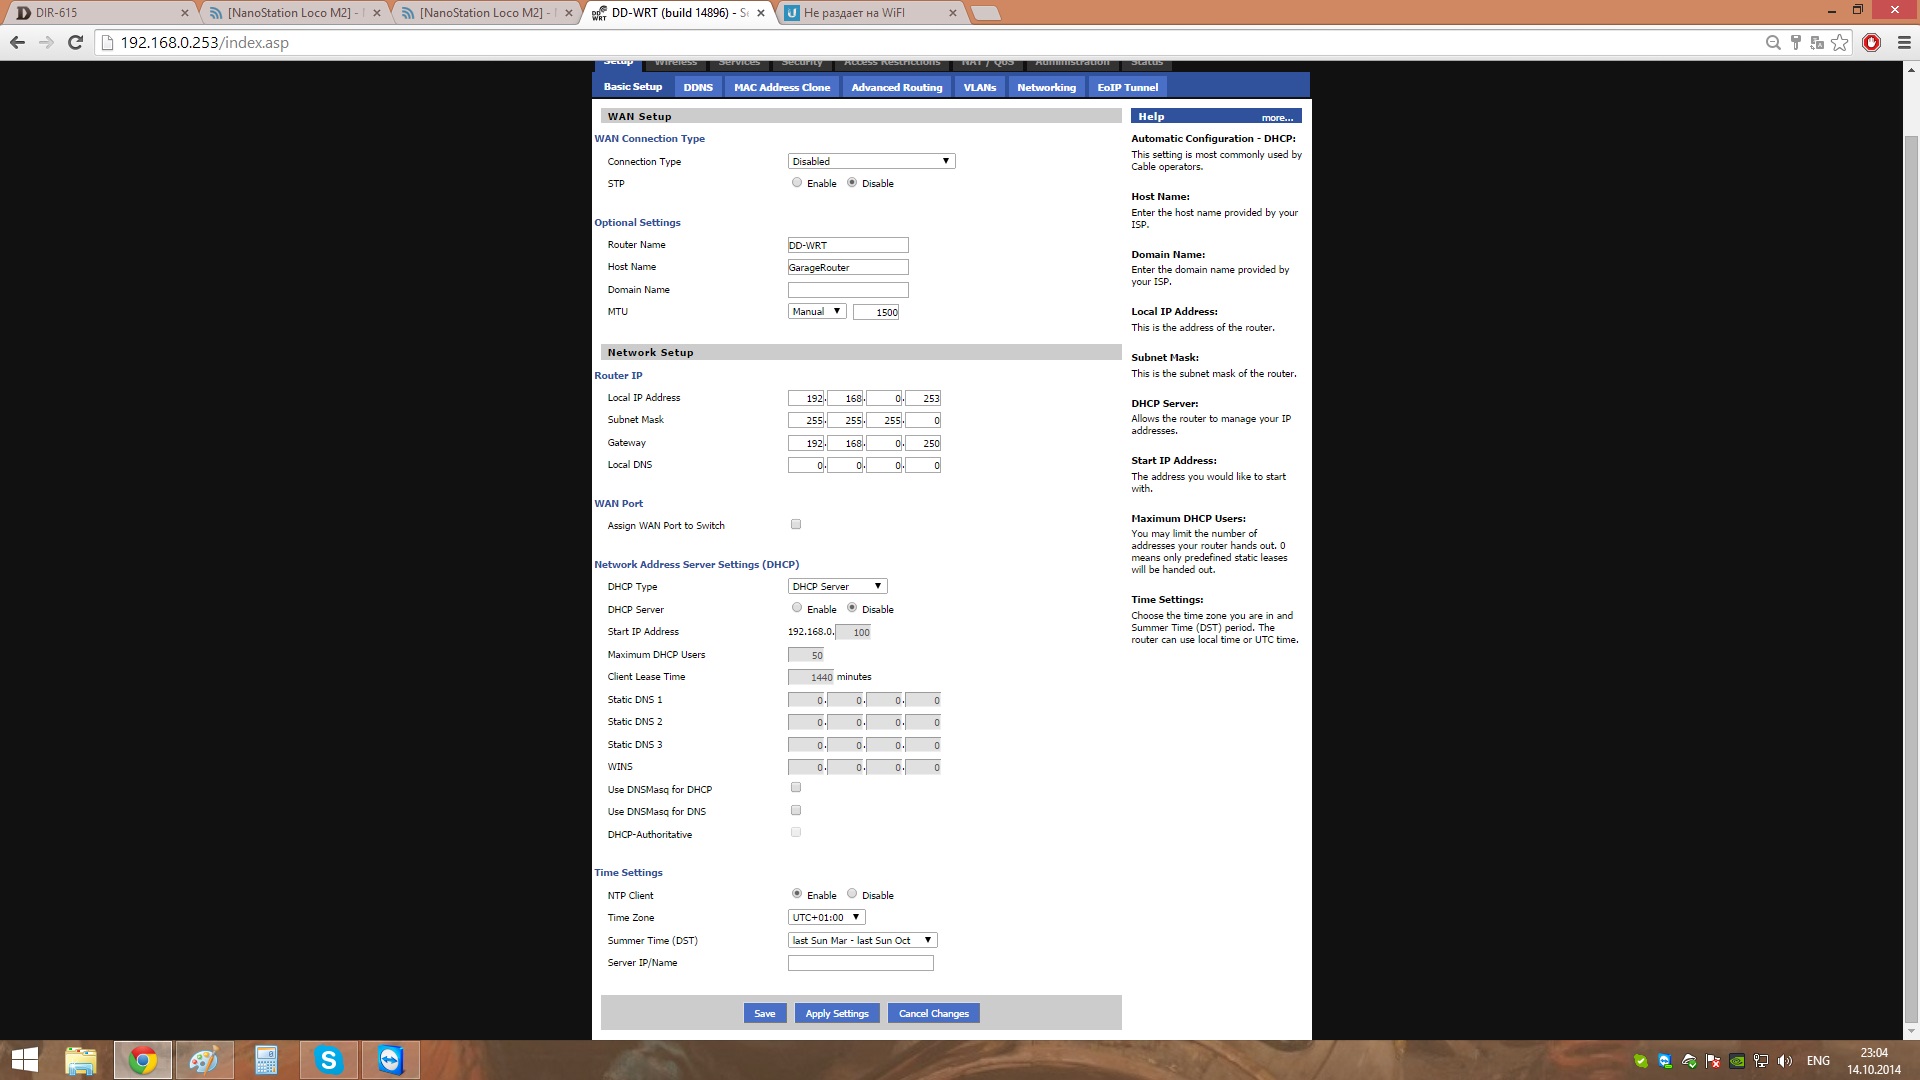The height and width of the screenshot is (1080, 1920).
Task: Click the browser back arrow icon
Action: point(17,42)
